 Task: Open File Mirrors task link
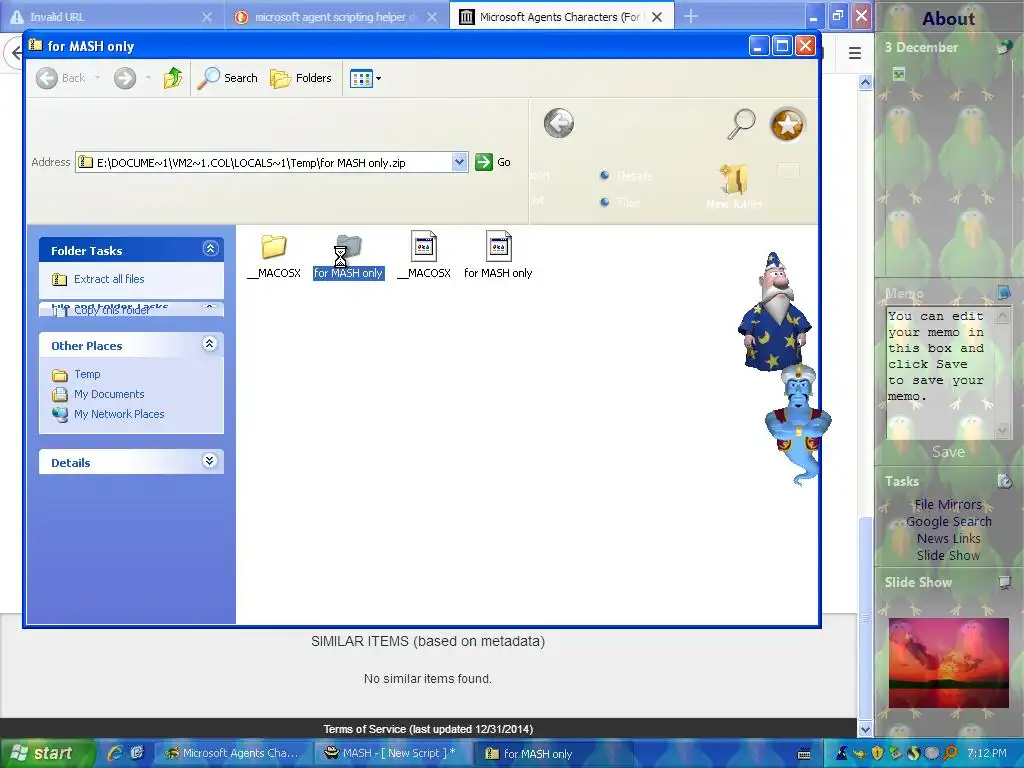click(x=948, y=504)
